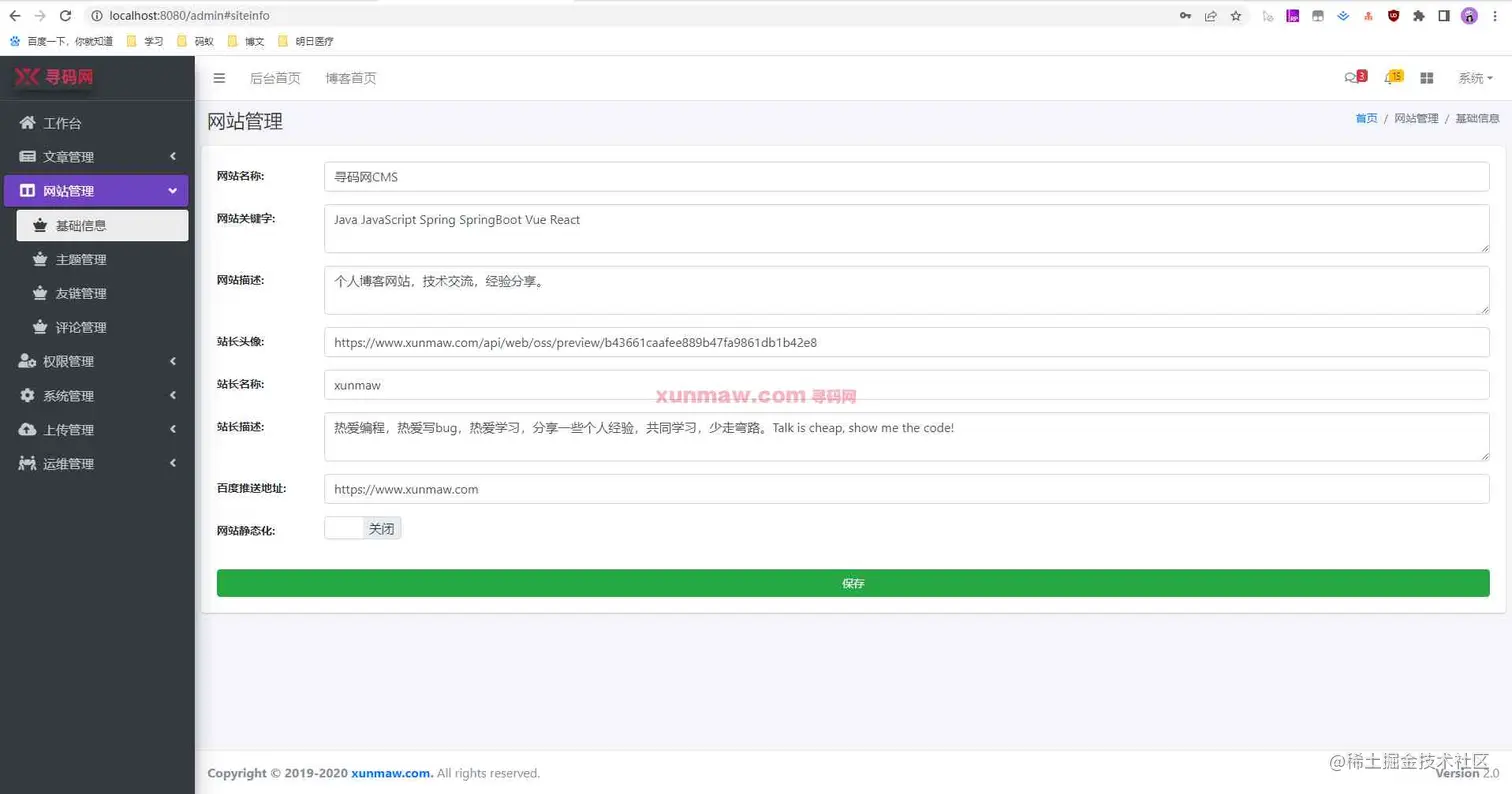
Task: Open 工作台 in the sidebar
Action: [x=96, y=123]
